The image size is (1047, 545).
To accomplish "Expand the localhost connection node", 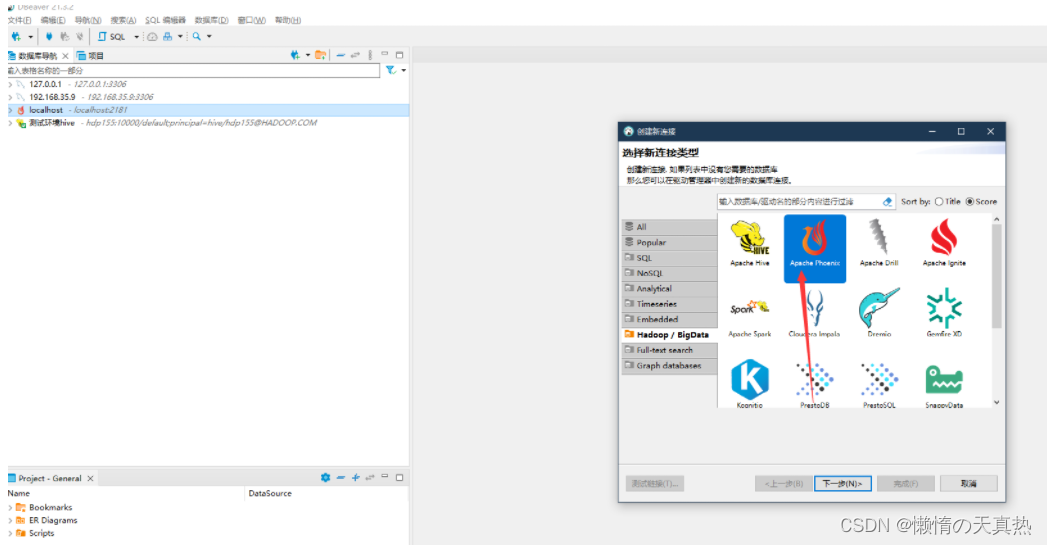I will point(10,110).
